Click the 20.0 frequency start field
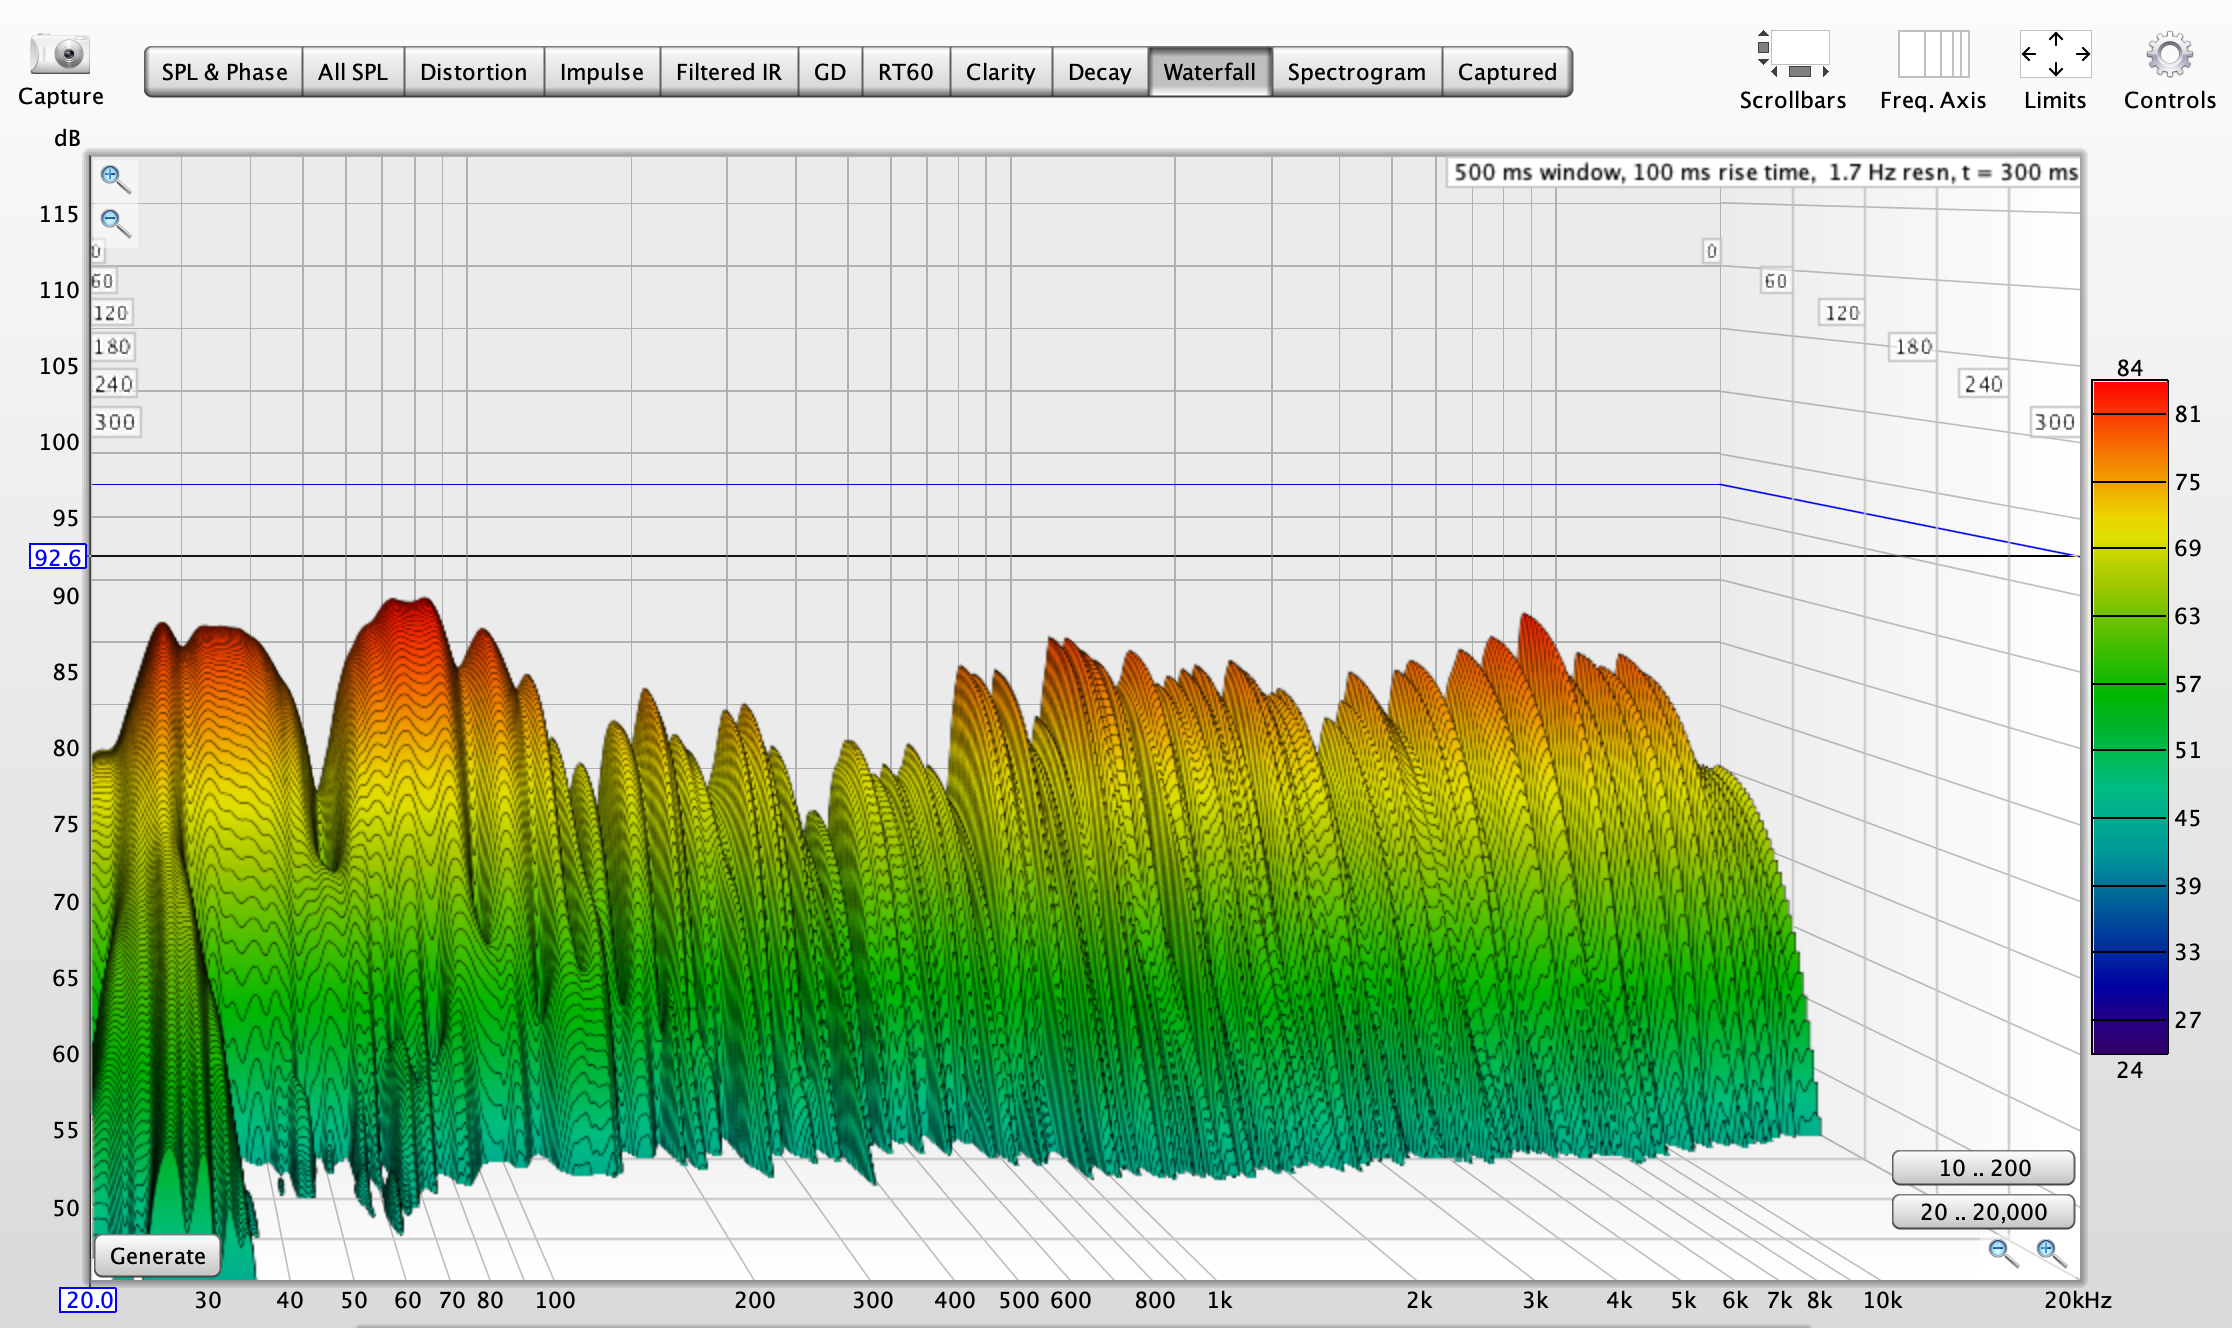The width and height of the screenshot is (2232, 1328). pyautogui.click(x=88, y=1300)
